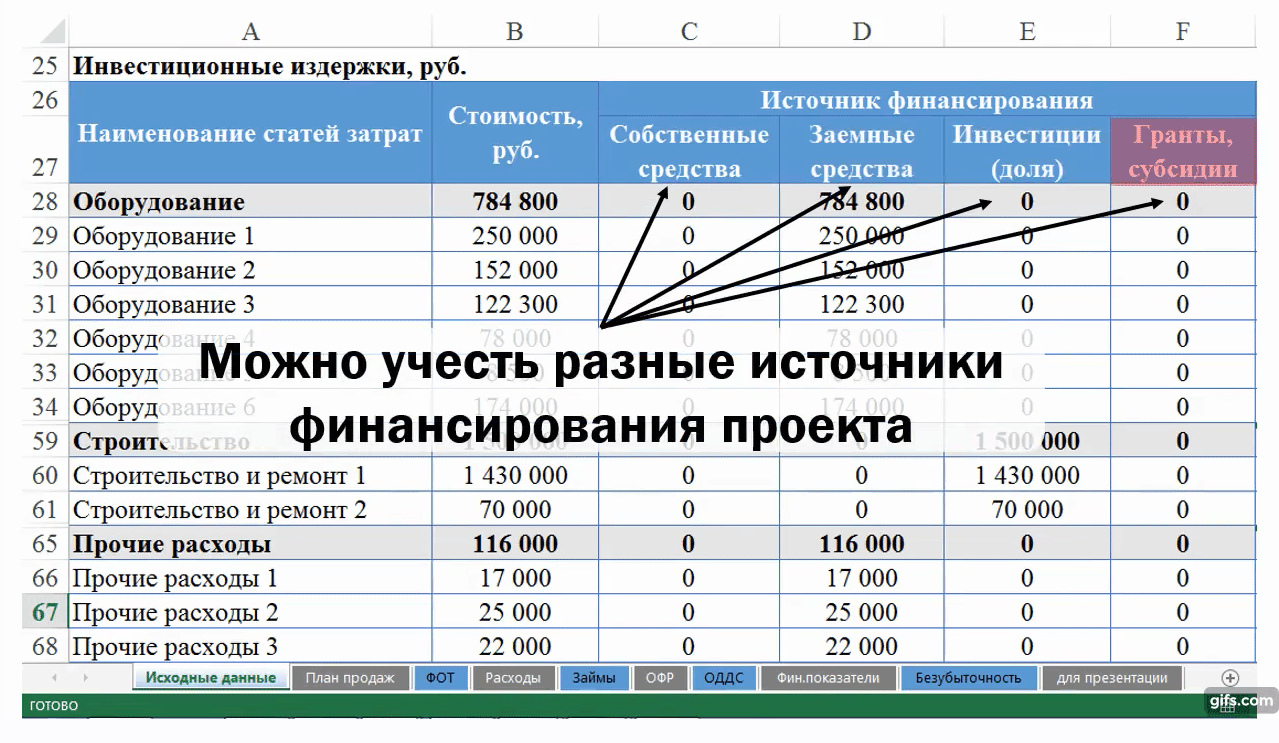
Task: Select row 67 by its row number
Action: click(x=45, y=612)
